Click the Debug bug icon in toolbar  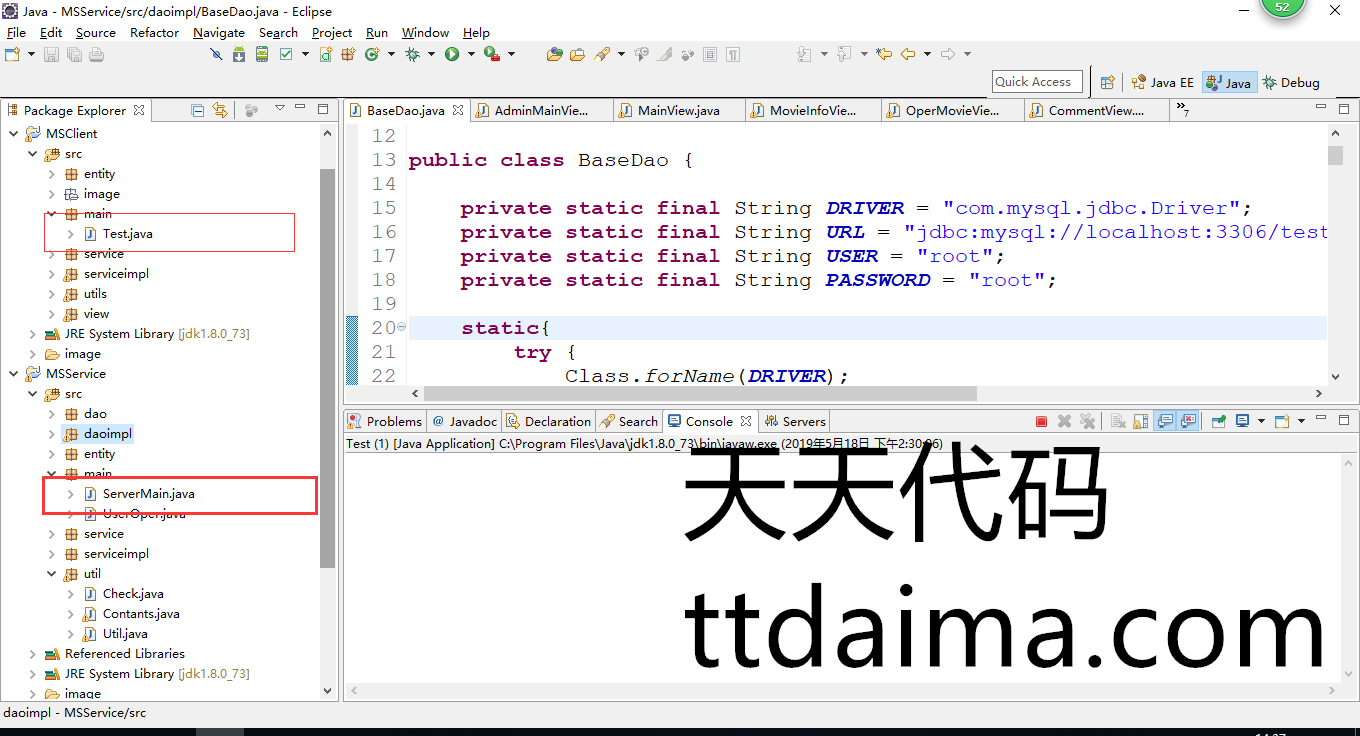pos(412,54)
